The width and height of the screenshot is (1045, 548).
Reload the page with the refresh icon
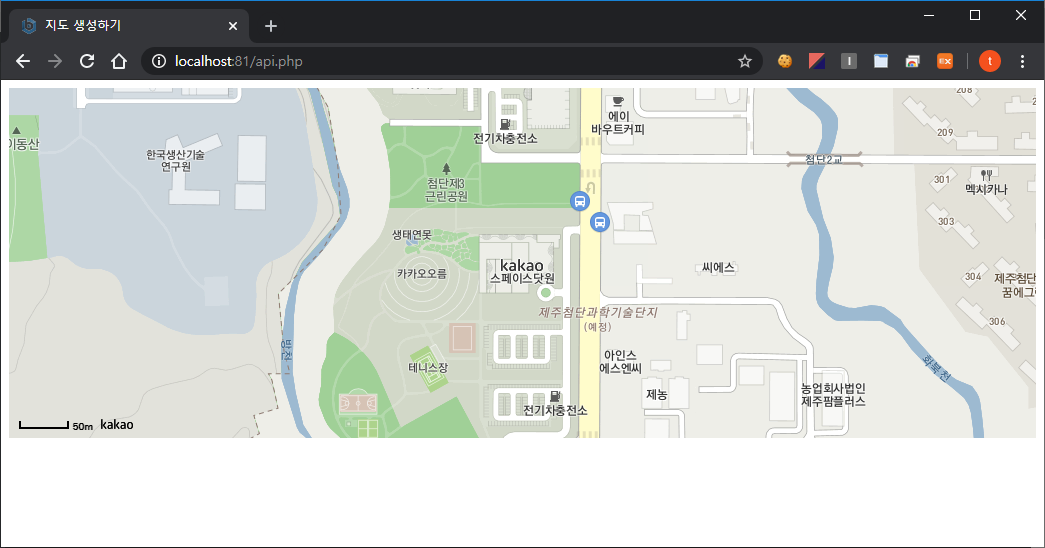[x=87, y=61]
